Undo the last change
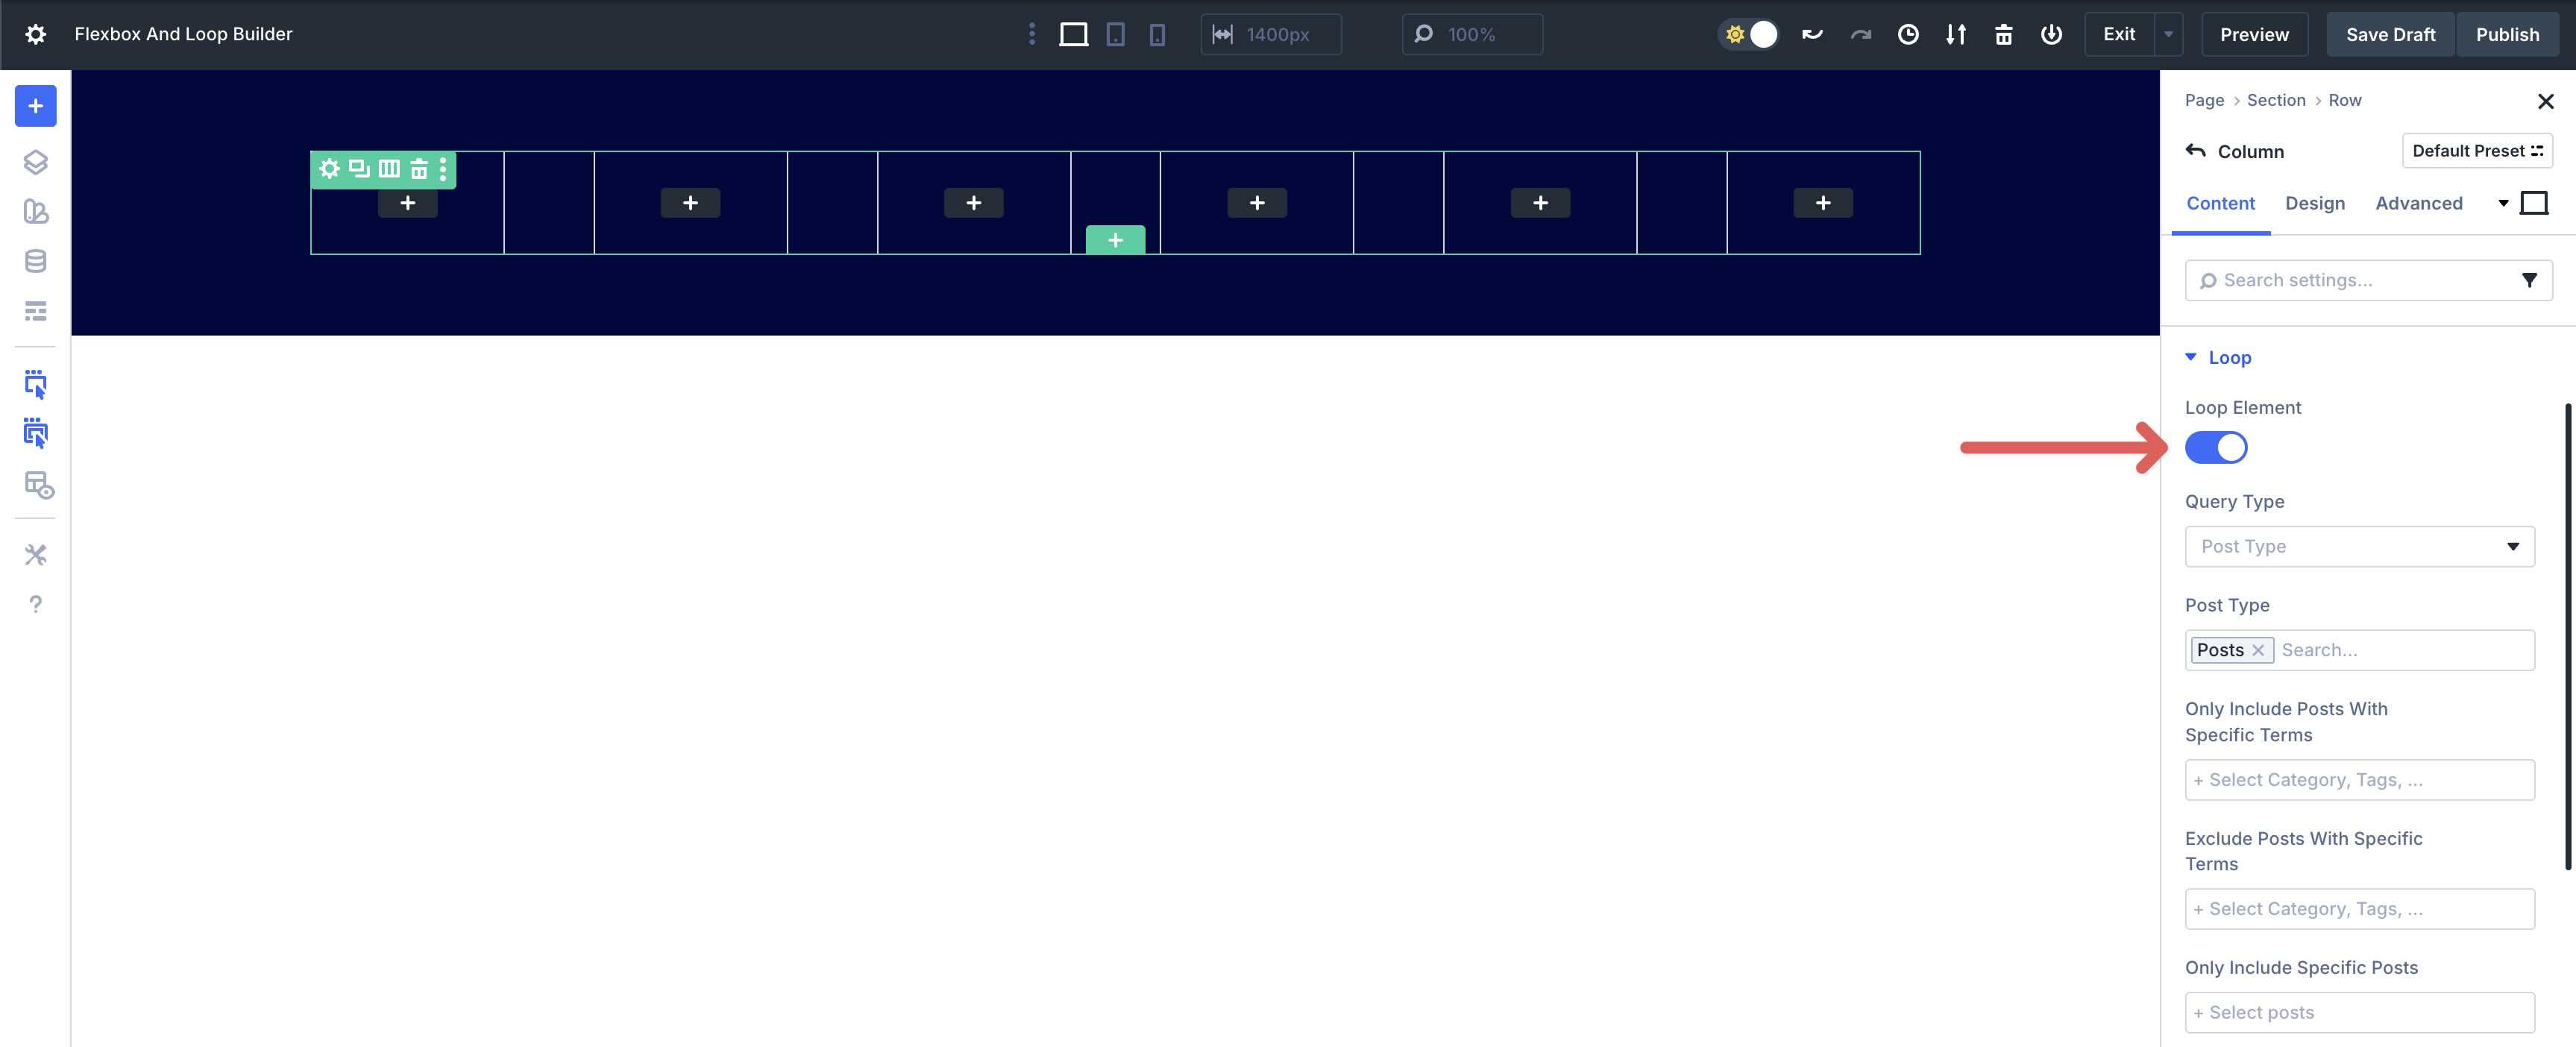The image size is (2576, 1047). pos(1812,33)
